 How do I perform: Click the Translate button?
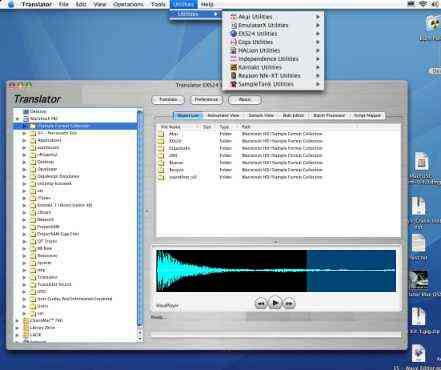168,100
